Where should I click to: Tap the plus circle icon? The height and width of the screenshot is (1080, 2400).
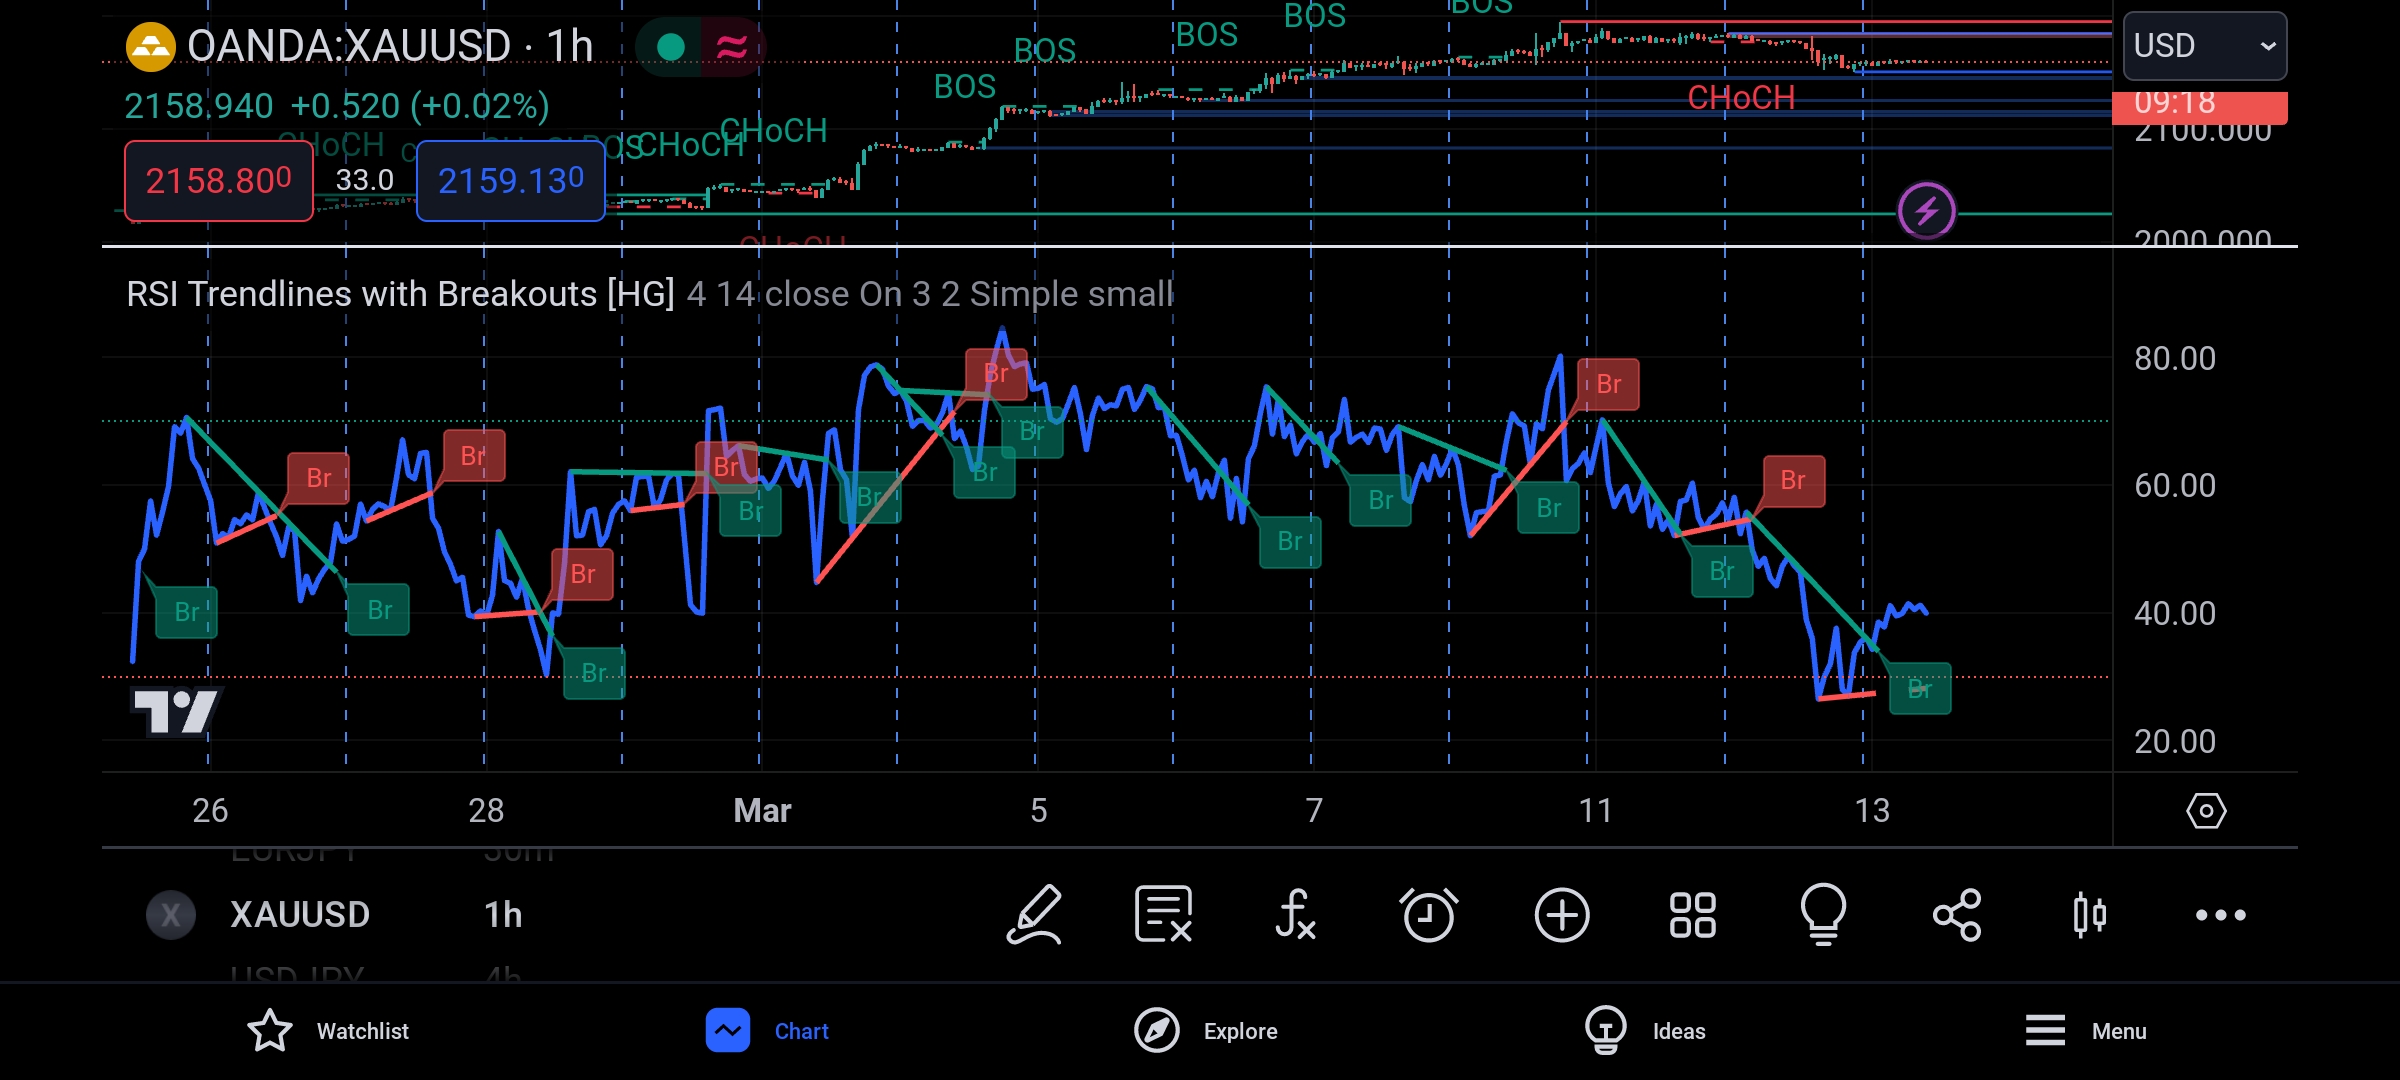[x=1561, y=914]
